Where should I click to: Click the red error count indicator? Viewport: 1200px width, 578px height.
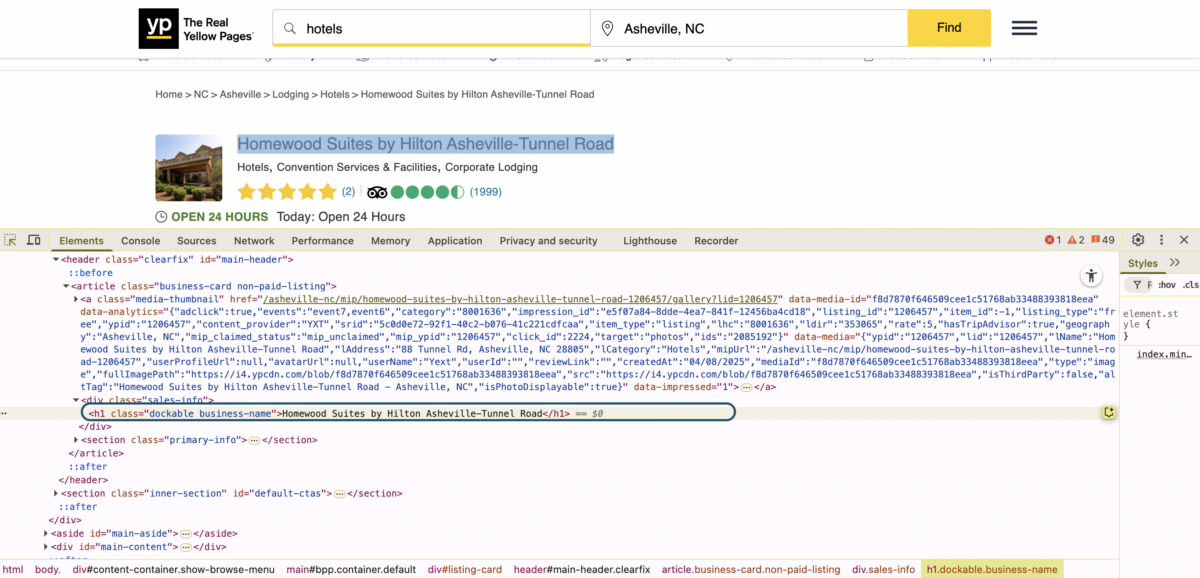1052,240
